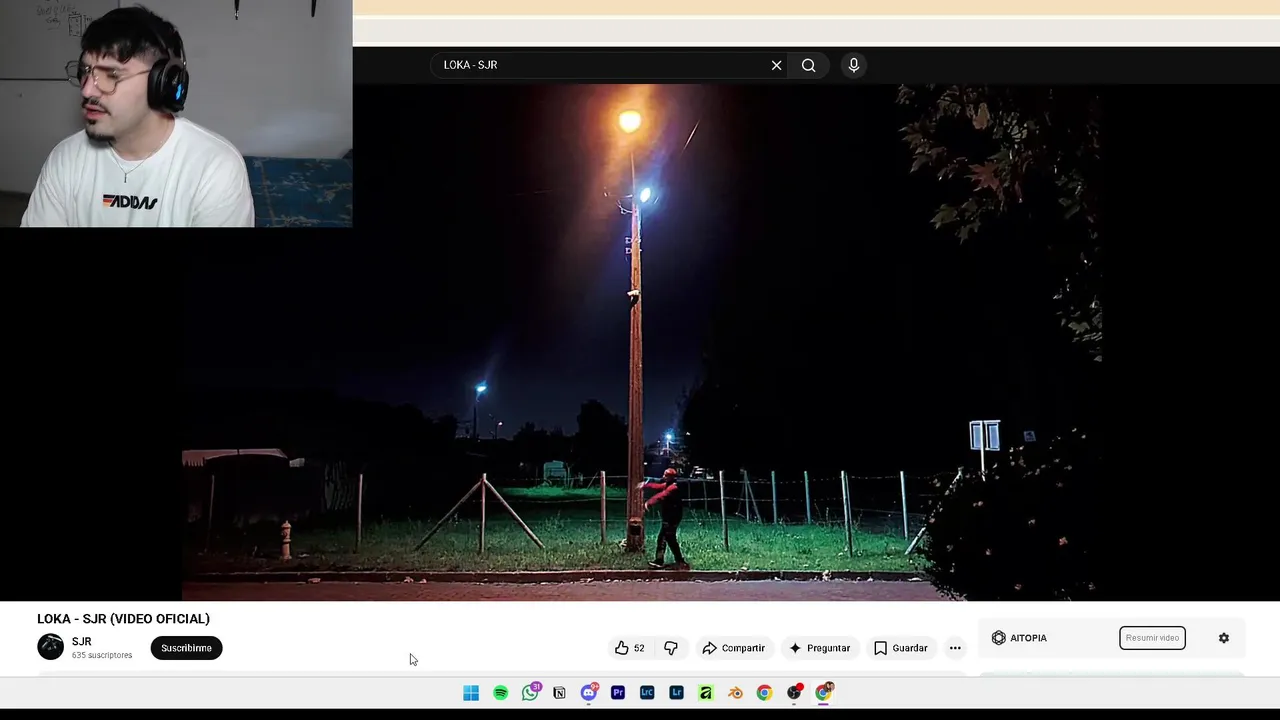Click the video player to pause
Image resolution: width=1280 pixels, height=720 pixels.
640,342
